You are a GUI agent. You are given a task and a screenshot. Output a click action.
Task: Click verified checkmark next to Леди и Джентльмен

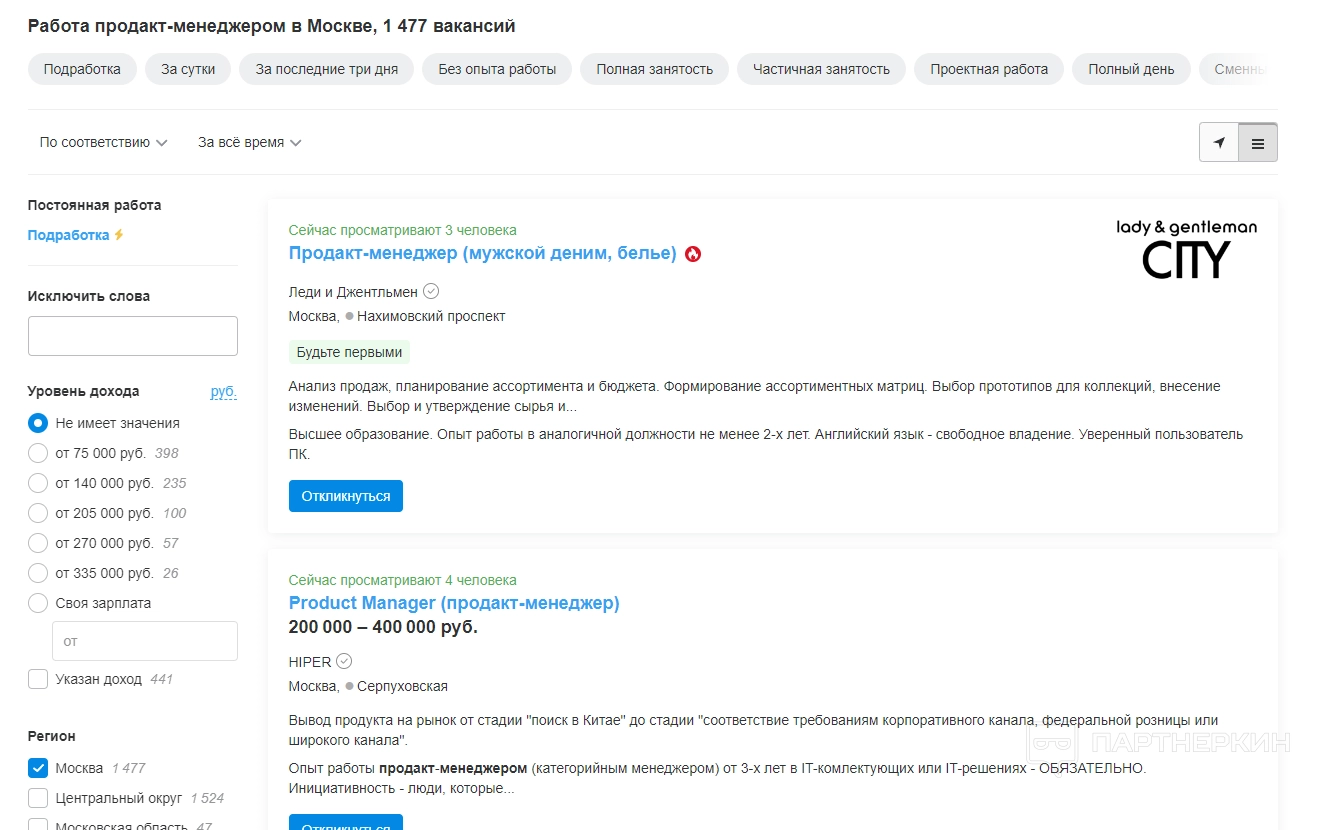click(431, 291)
